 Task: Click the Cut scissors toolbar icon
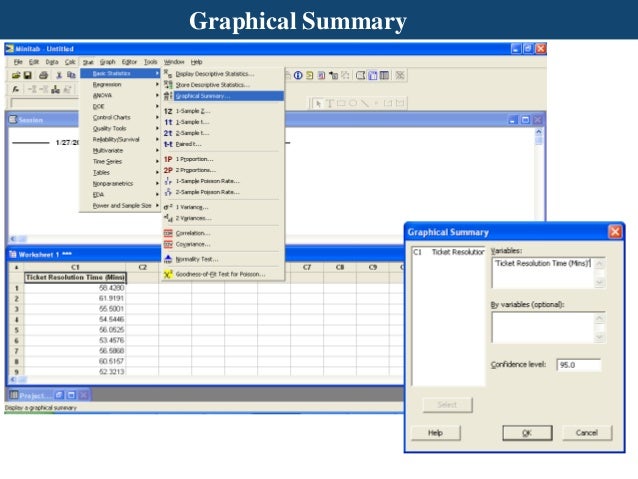(x=59, y=75)
